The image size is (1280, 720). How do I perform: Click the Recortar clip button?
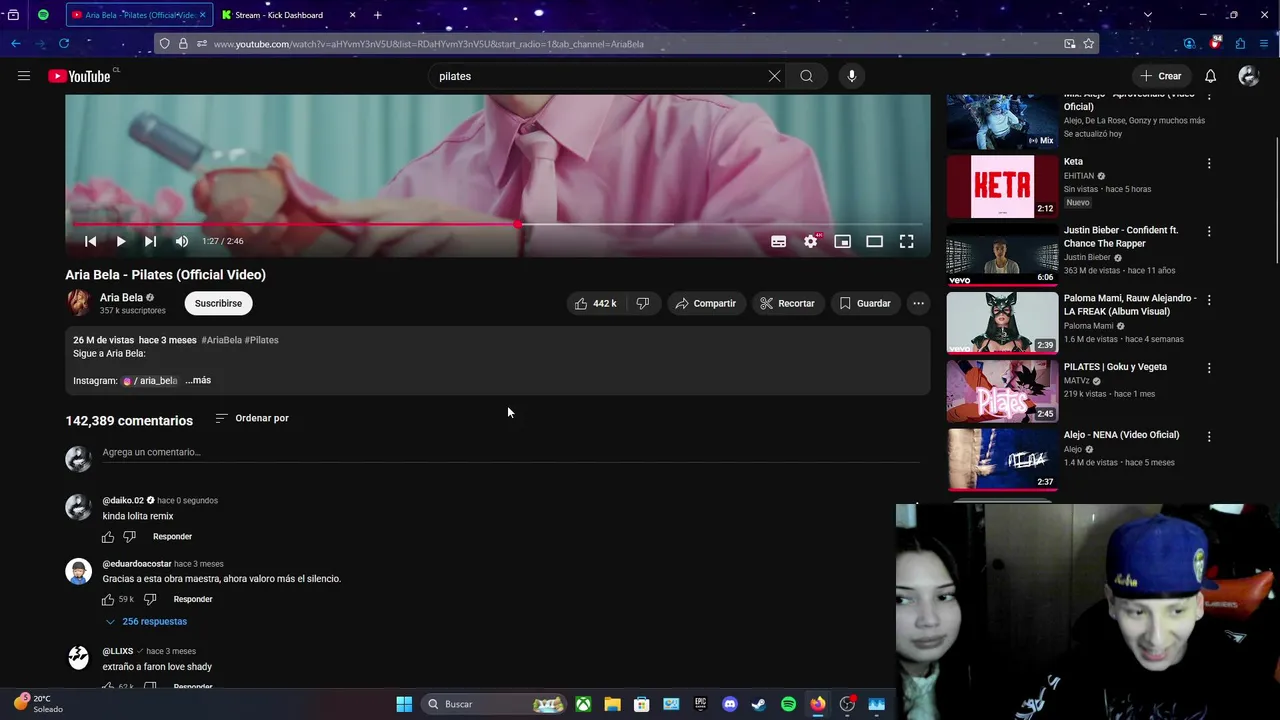tap(788, 303)
